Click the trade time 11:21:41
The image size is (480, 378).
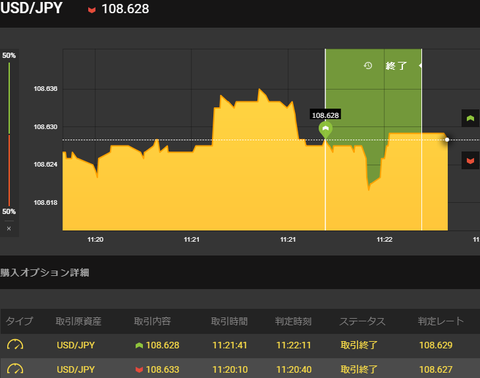230,345
